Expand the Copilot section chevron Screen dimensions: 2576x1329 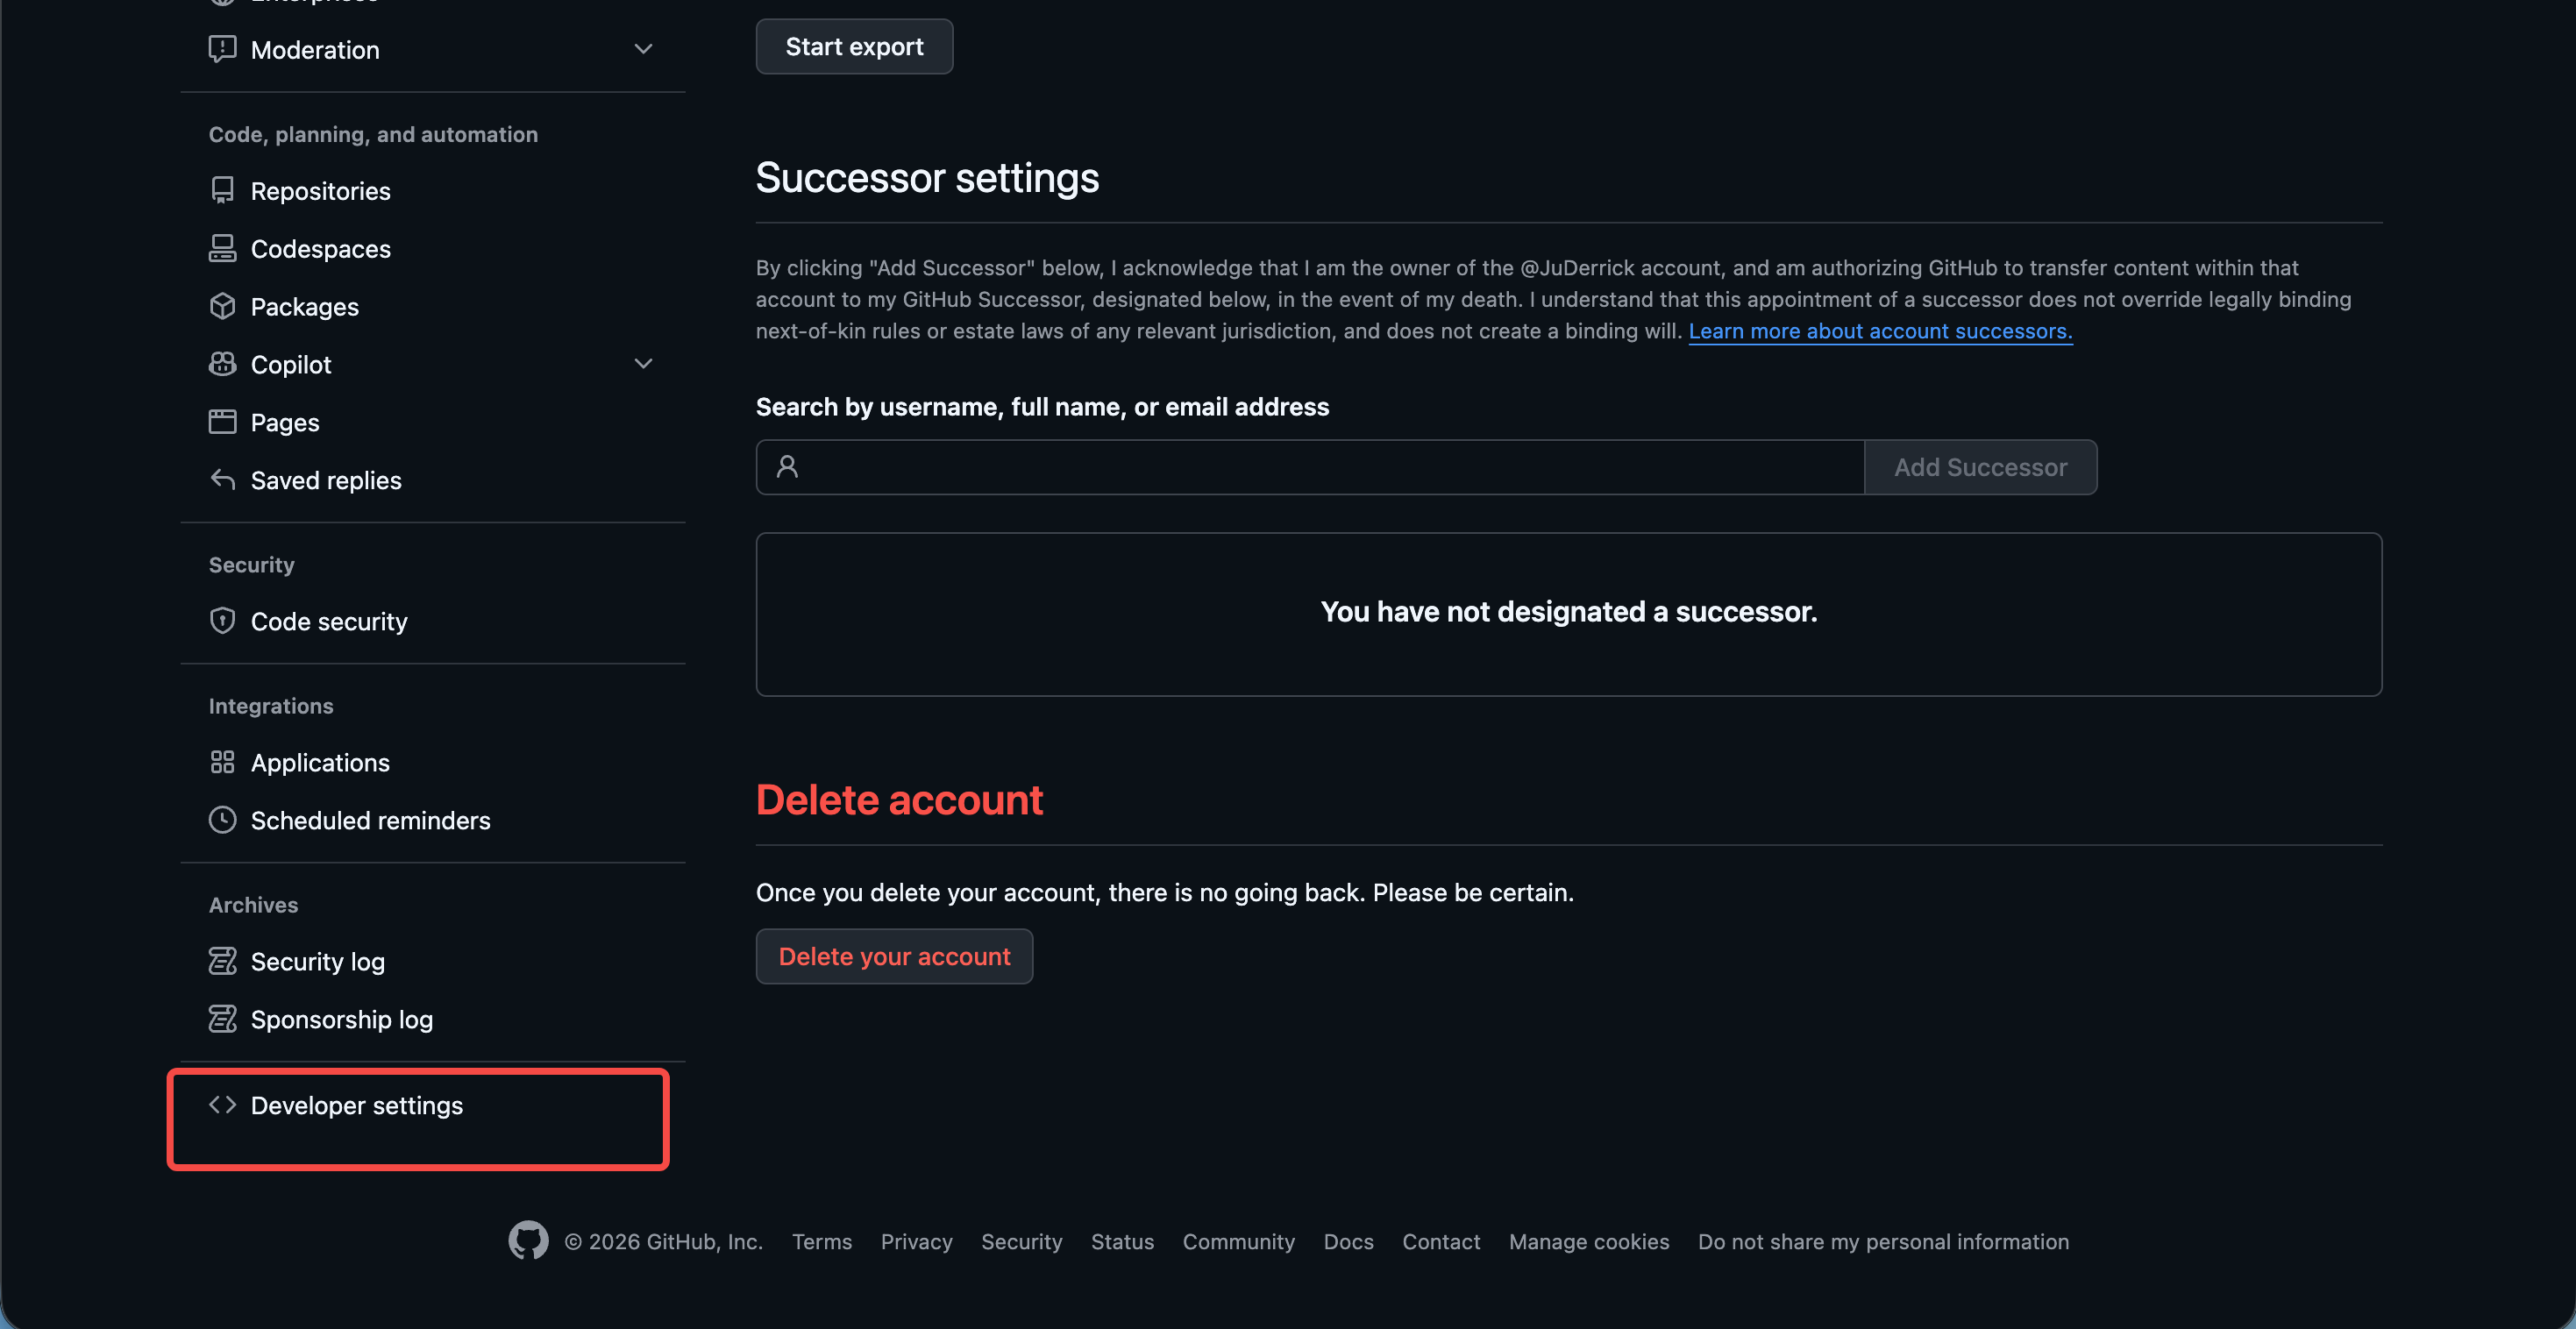pos(643,364)
